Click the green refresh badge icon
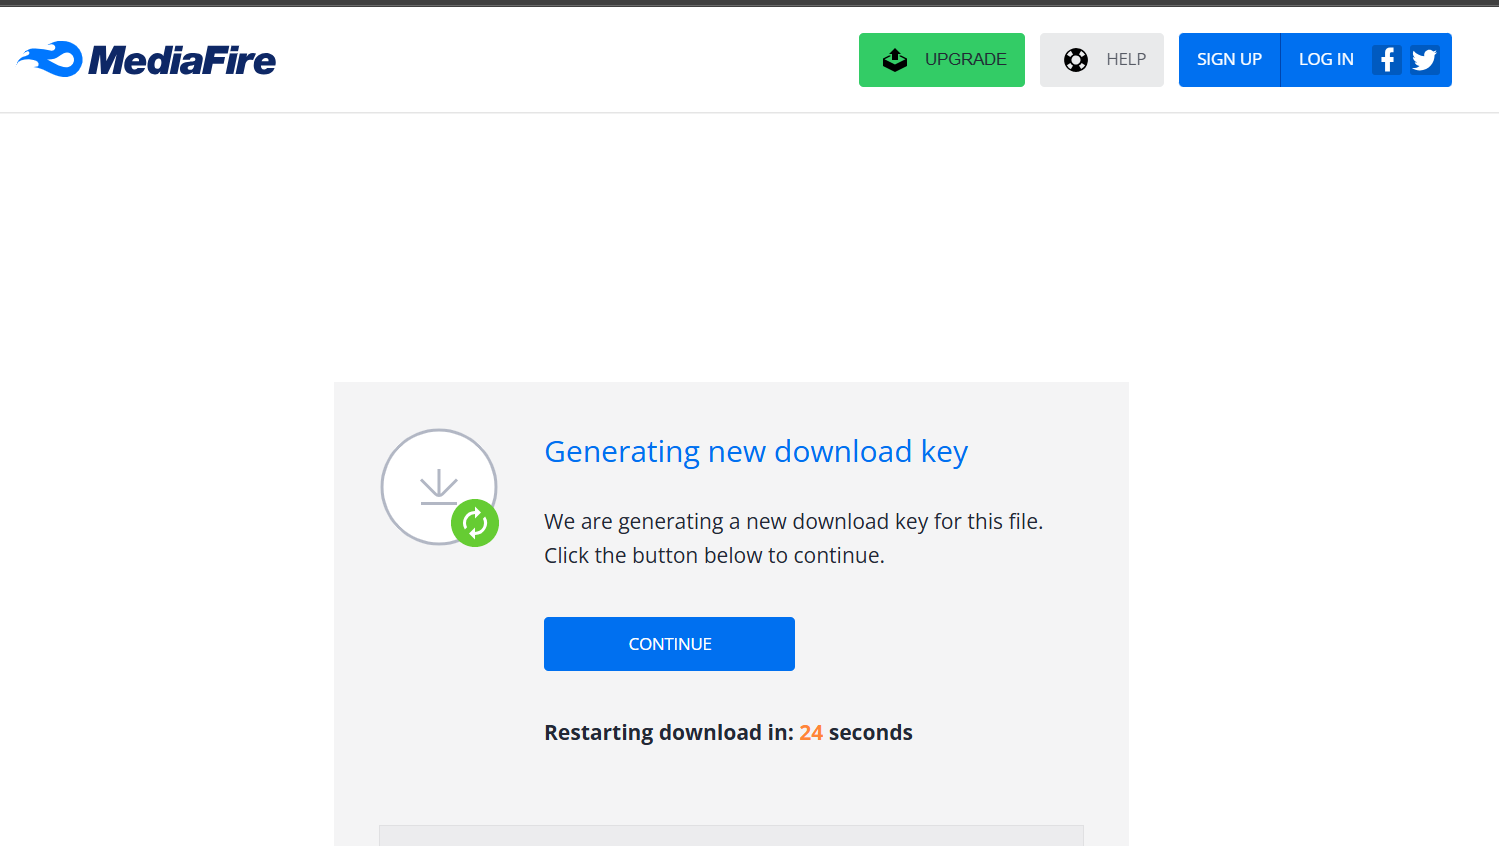This screenshot has height=846, width=1499. (475, 523)
